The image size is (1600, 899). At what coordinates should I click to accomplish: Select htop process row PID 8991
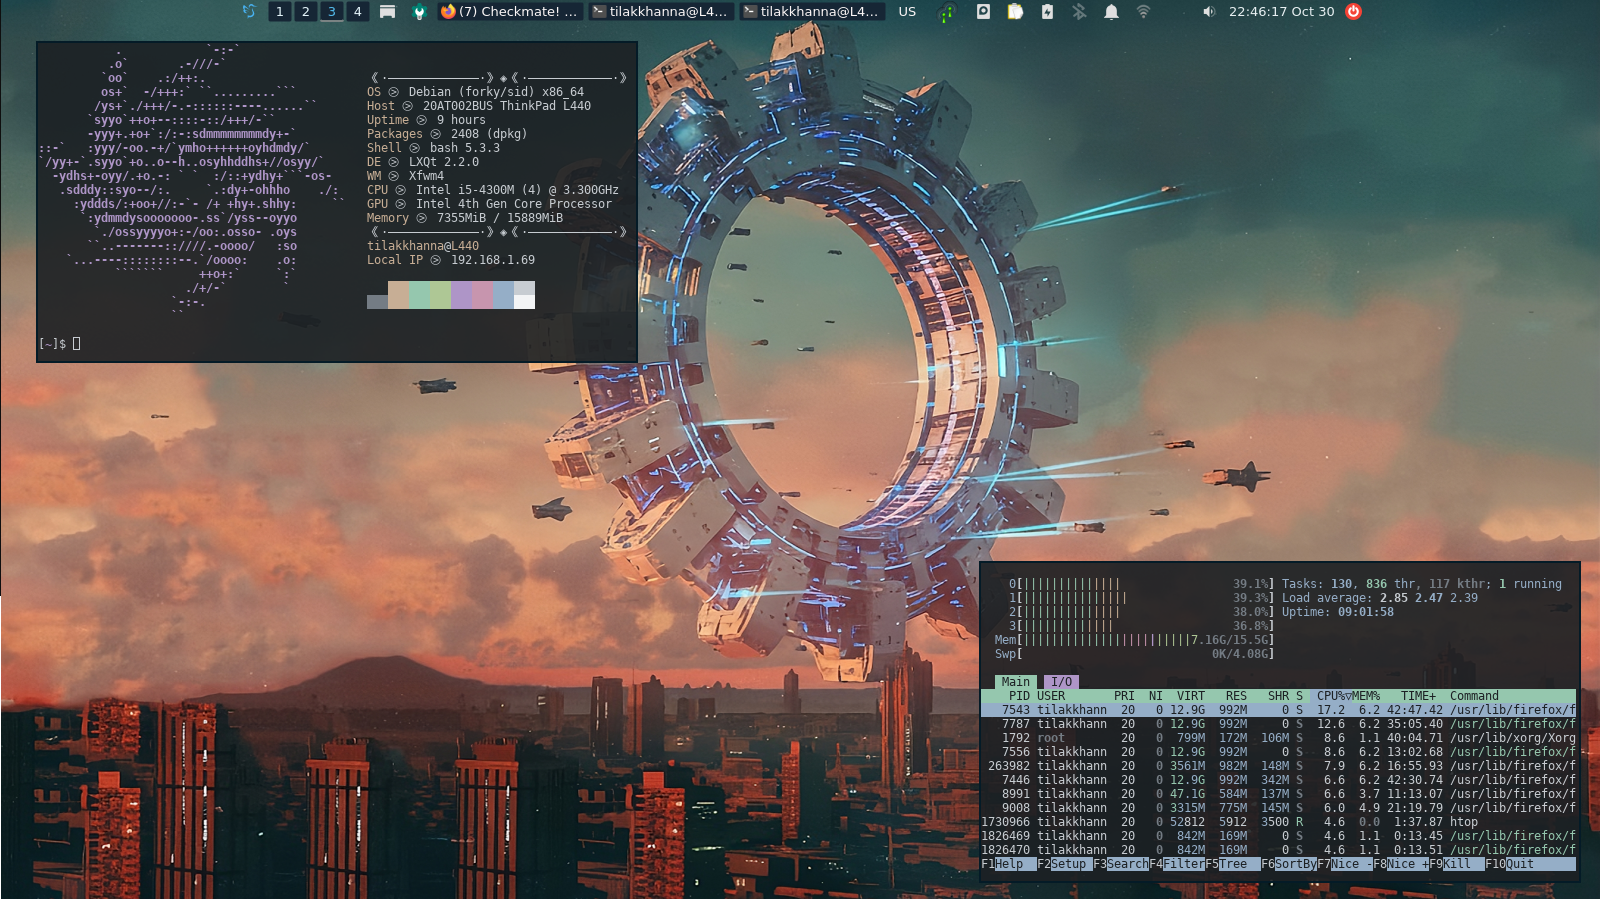1278,794
